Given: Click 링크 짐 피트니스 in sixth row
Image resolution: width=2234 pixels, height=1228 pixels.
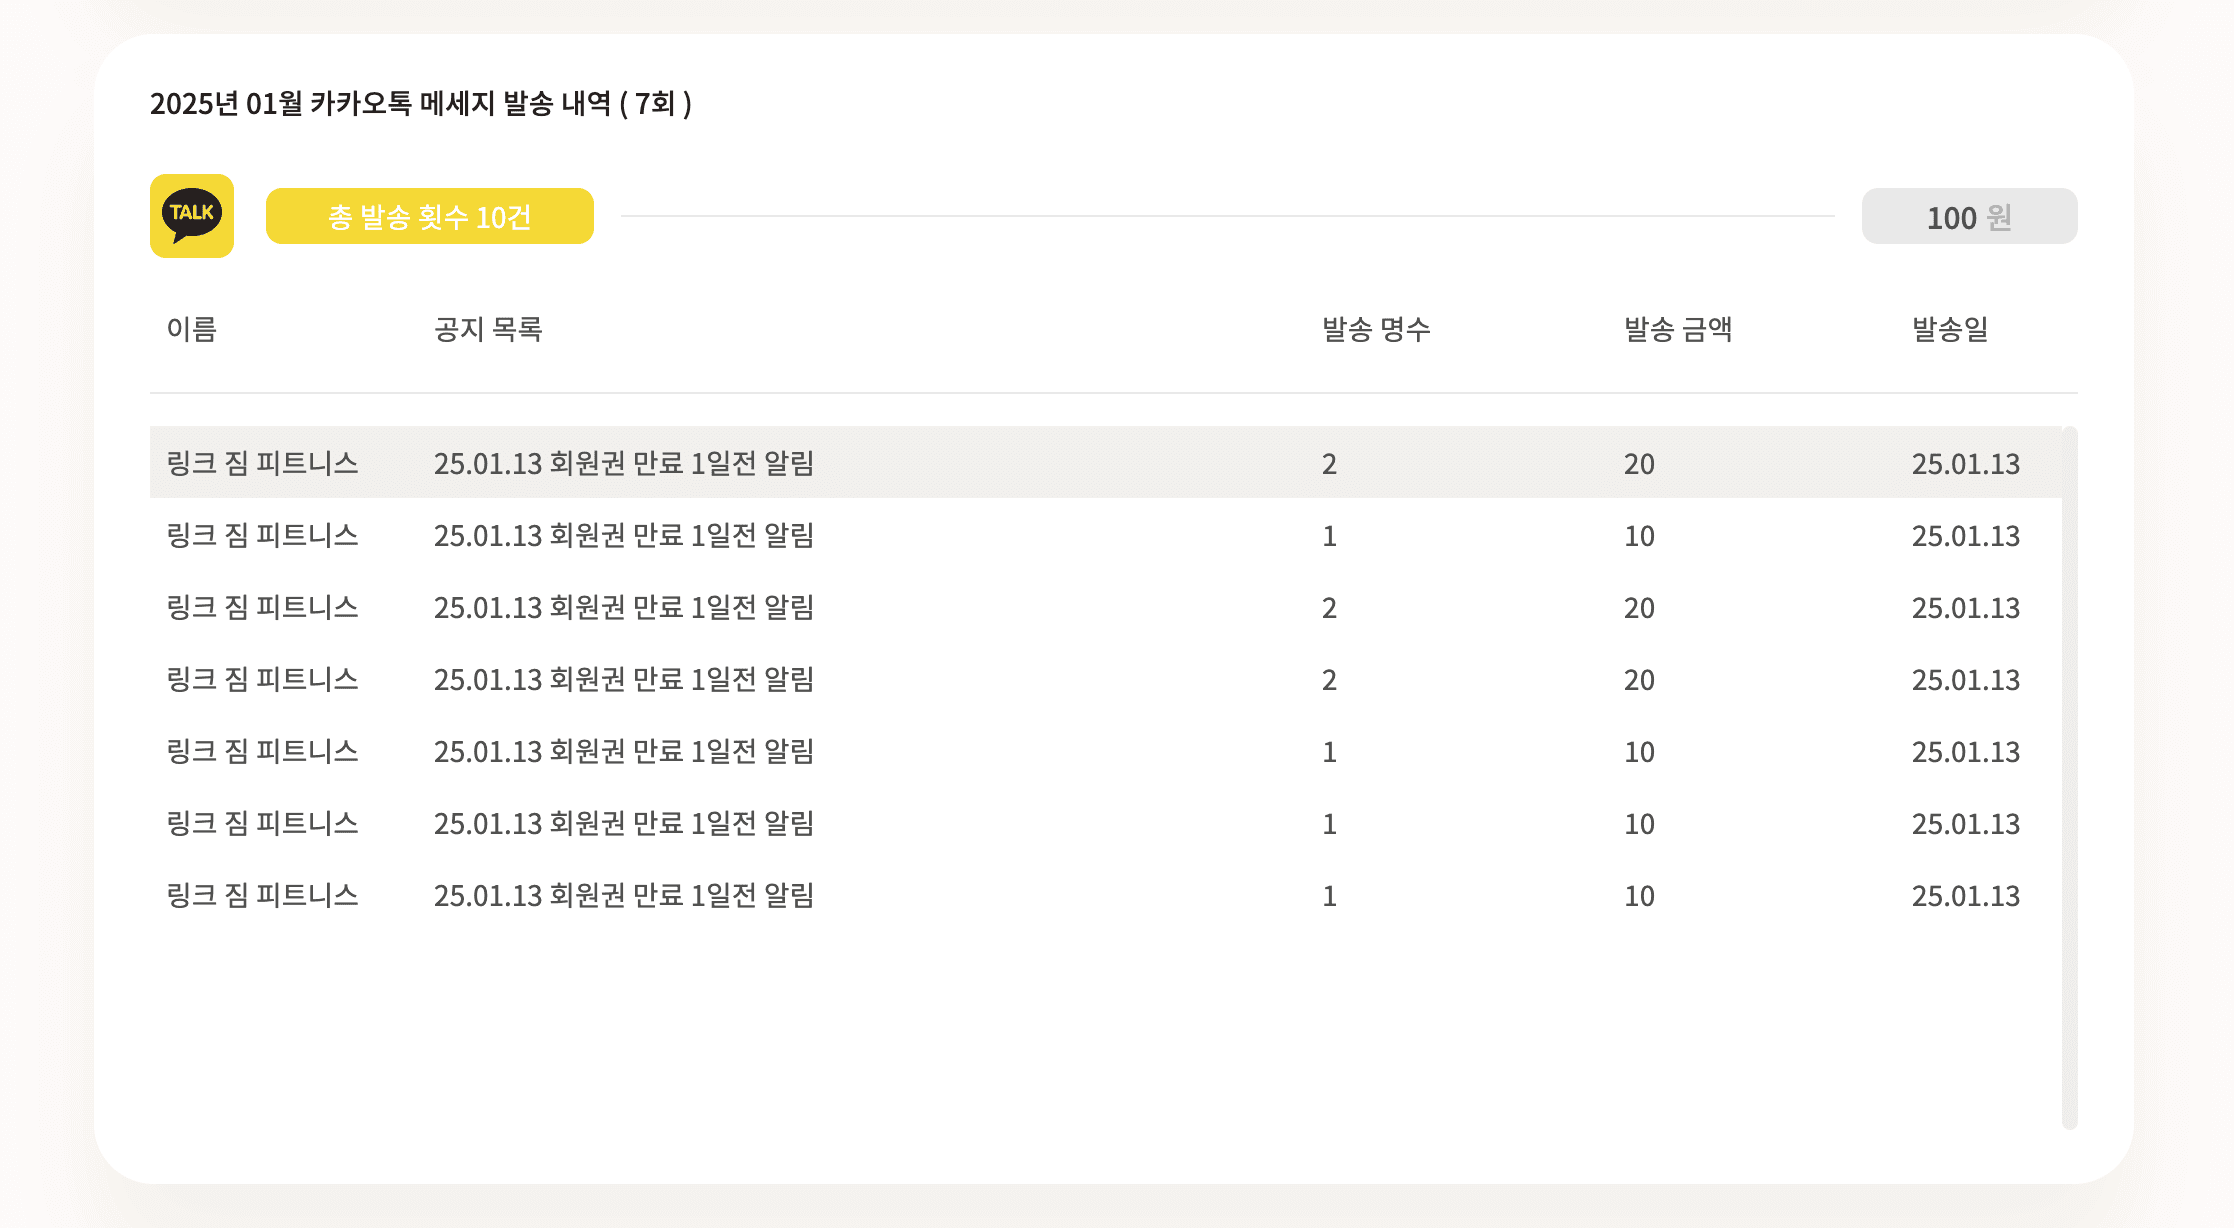Looking at the screenshot, I should tap(262, 823).
